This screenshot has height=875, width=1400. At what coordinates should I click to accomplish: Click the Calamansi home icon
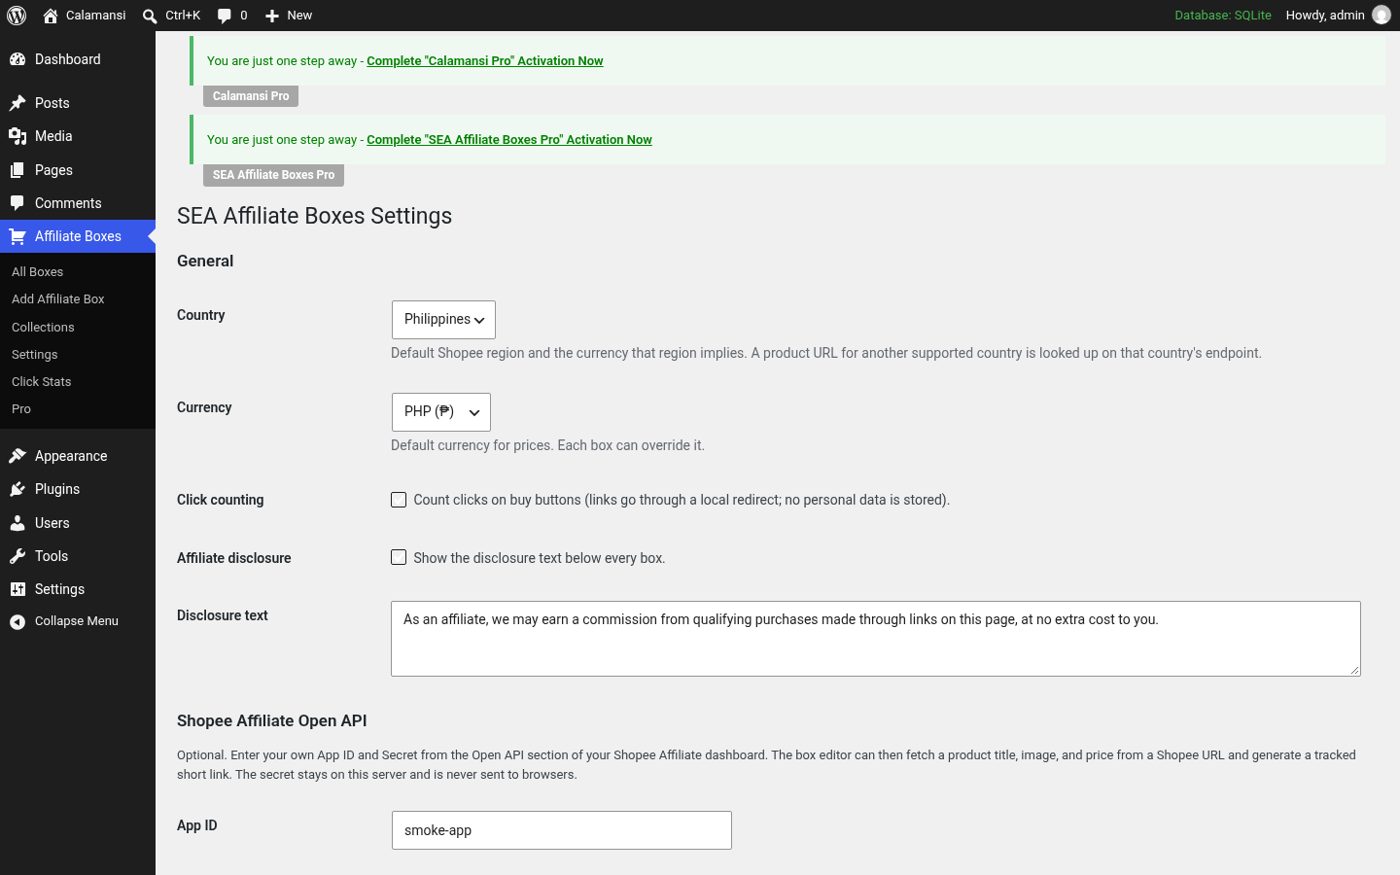point(51,15)
